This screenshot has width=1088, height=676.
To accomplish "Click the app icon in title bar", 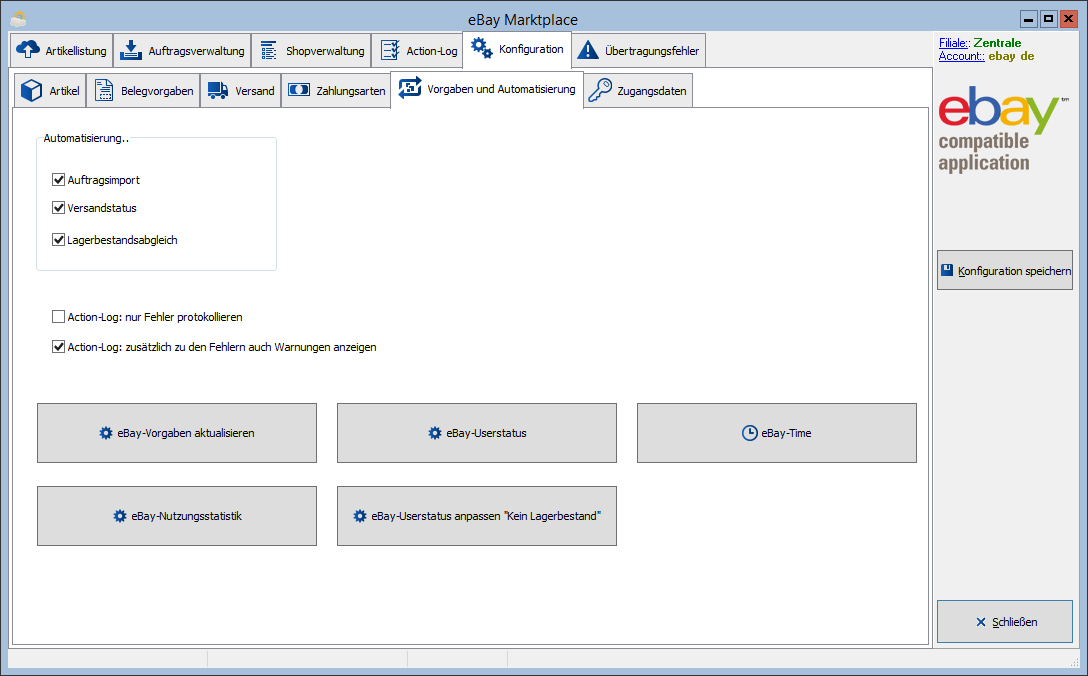I will click(x=19, y=19).
